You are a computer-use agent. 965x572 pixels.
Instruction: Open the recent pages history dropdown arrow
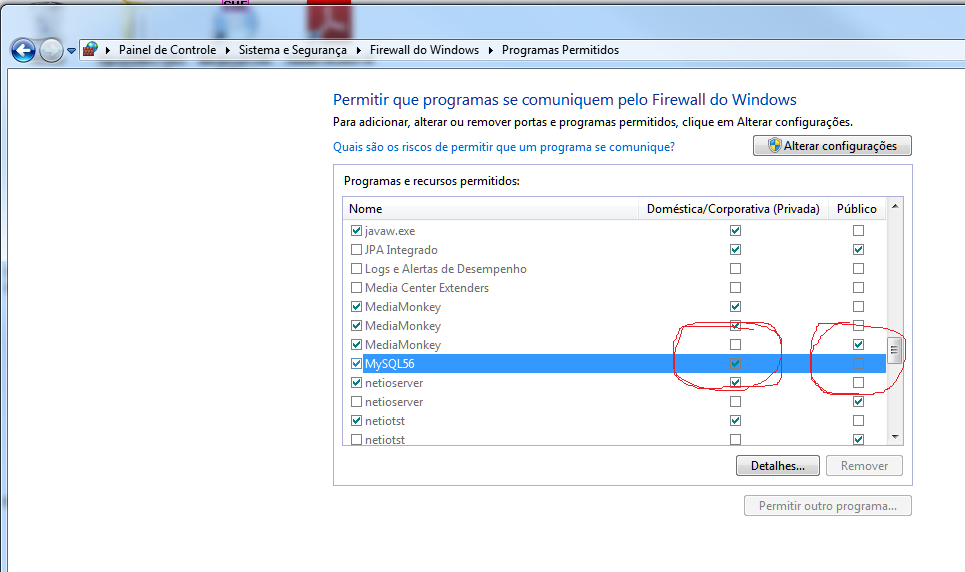click(x=71, y=51)
